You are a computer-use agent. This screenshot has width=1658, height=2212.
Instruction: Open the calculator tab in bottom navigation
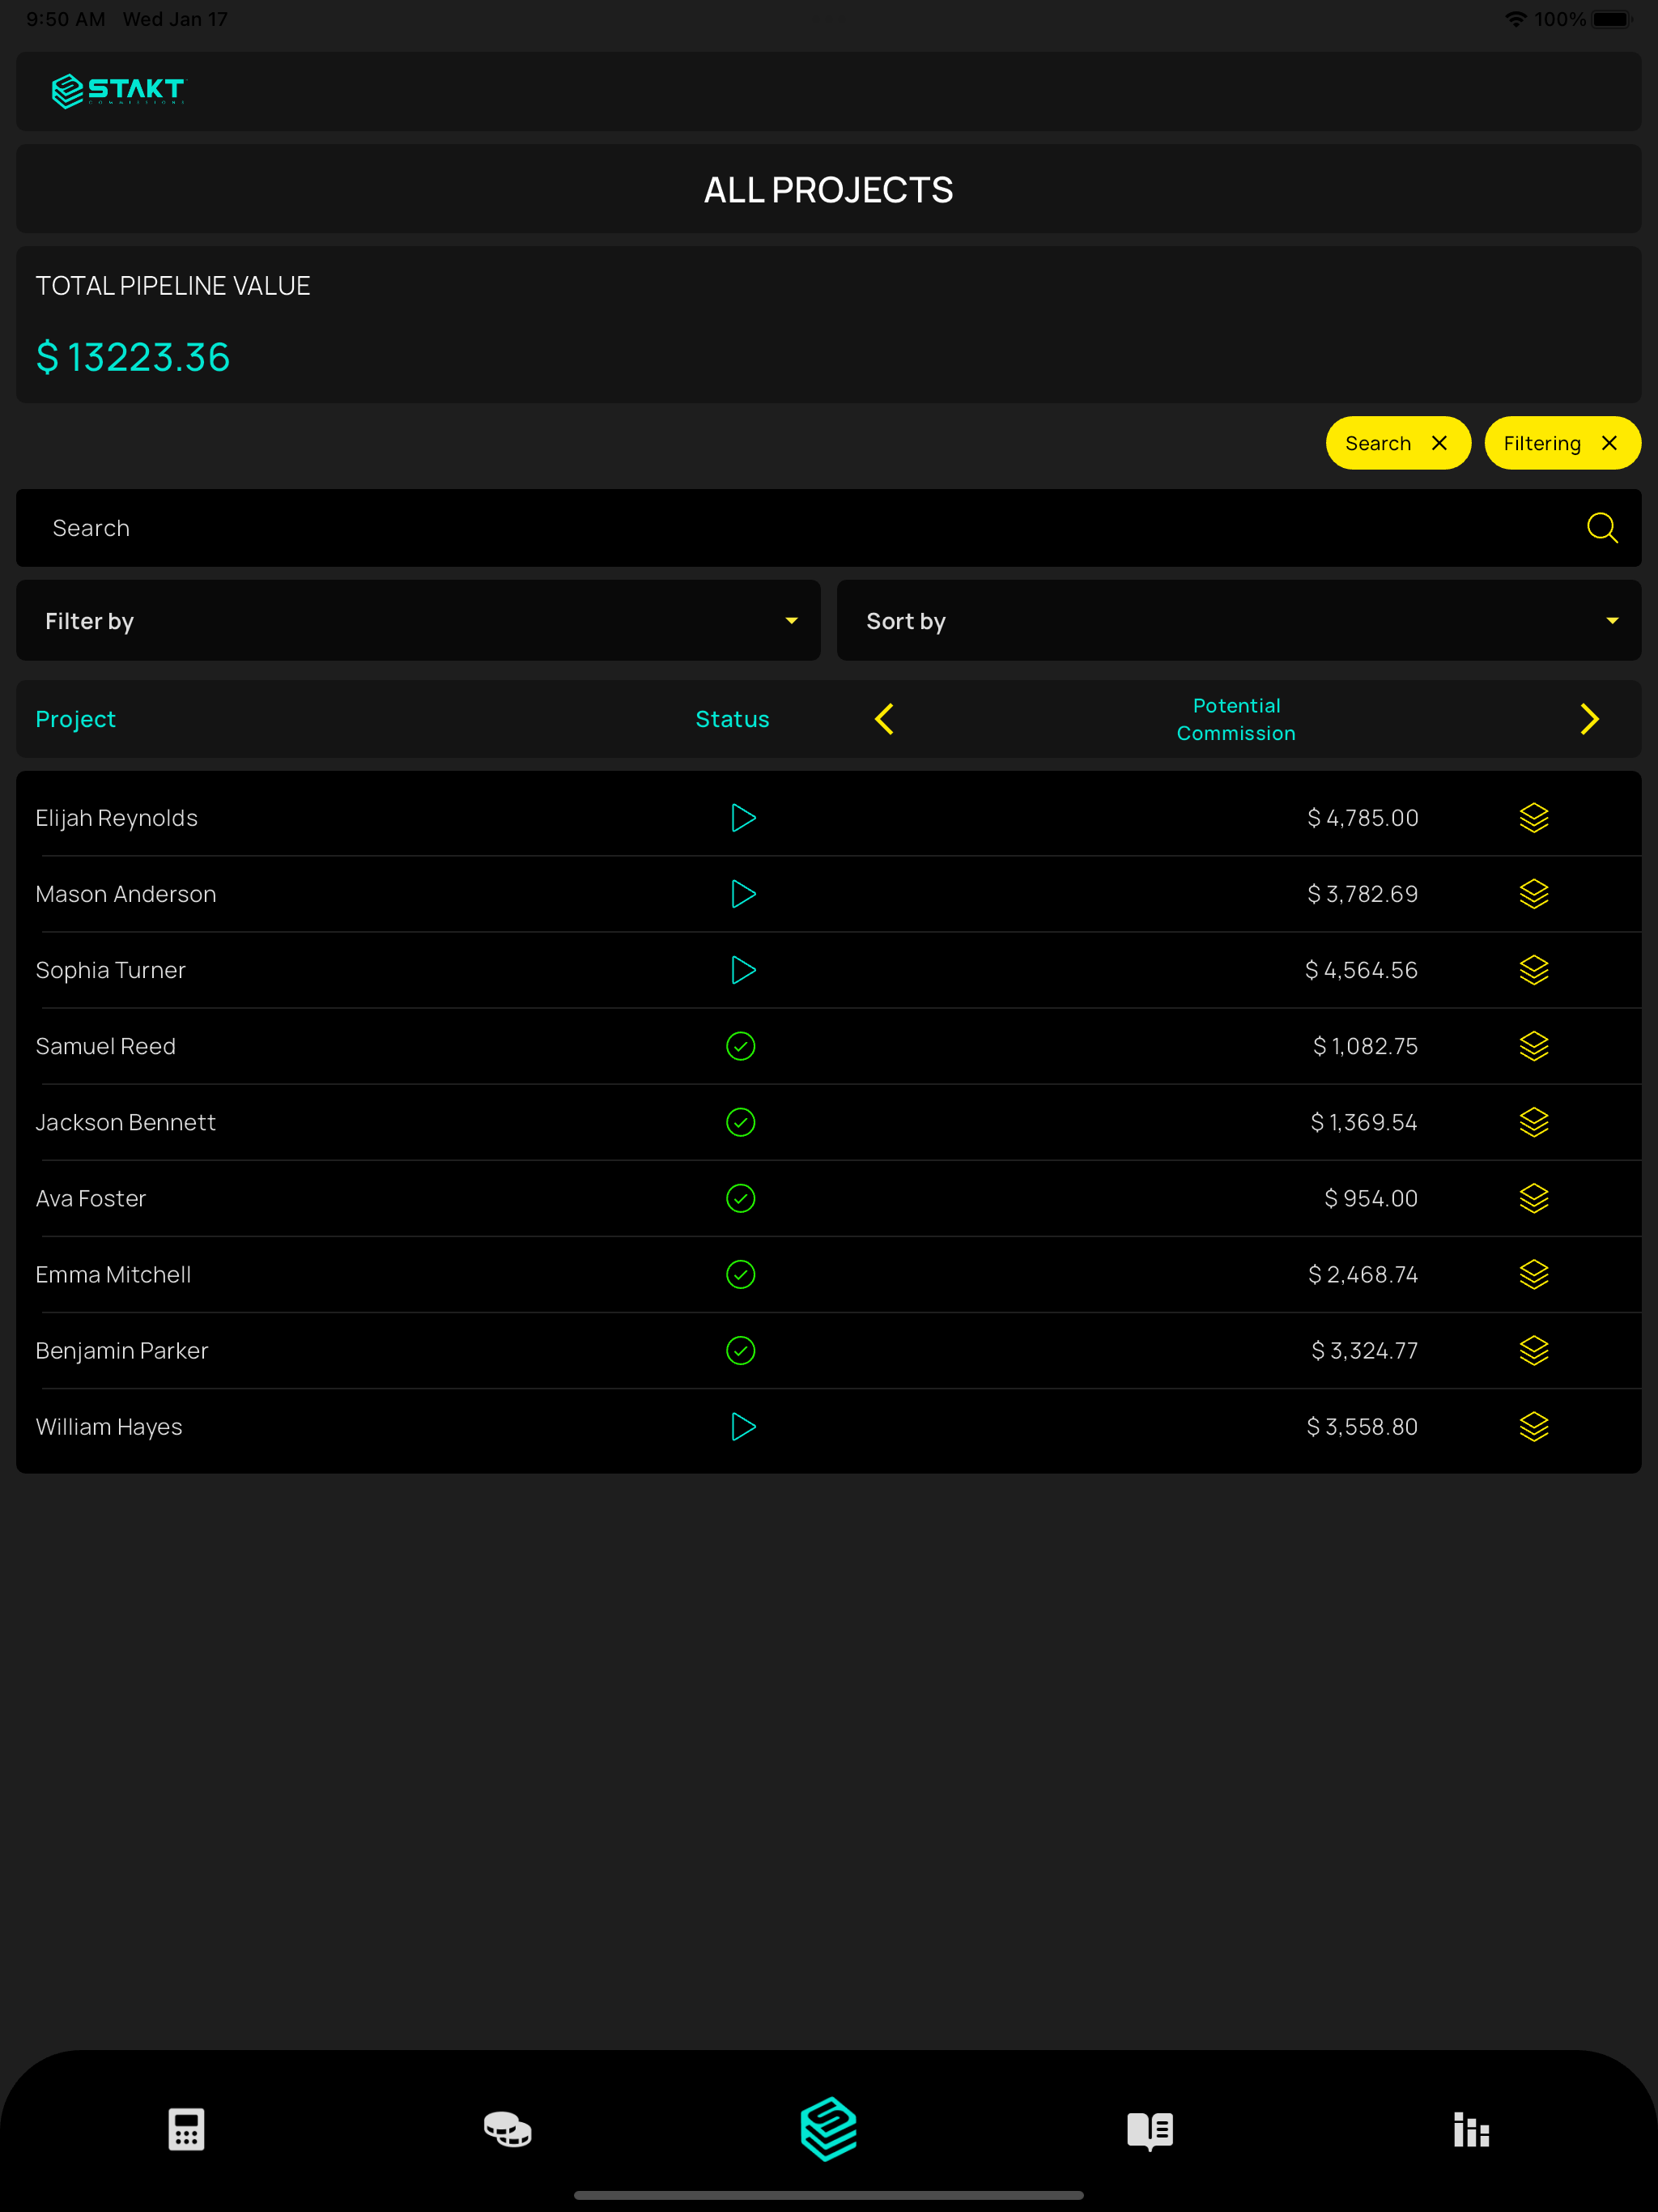(186, 2129)
